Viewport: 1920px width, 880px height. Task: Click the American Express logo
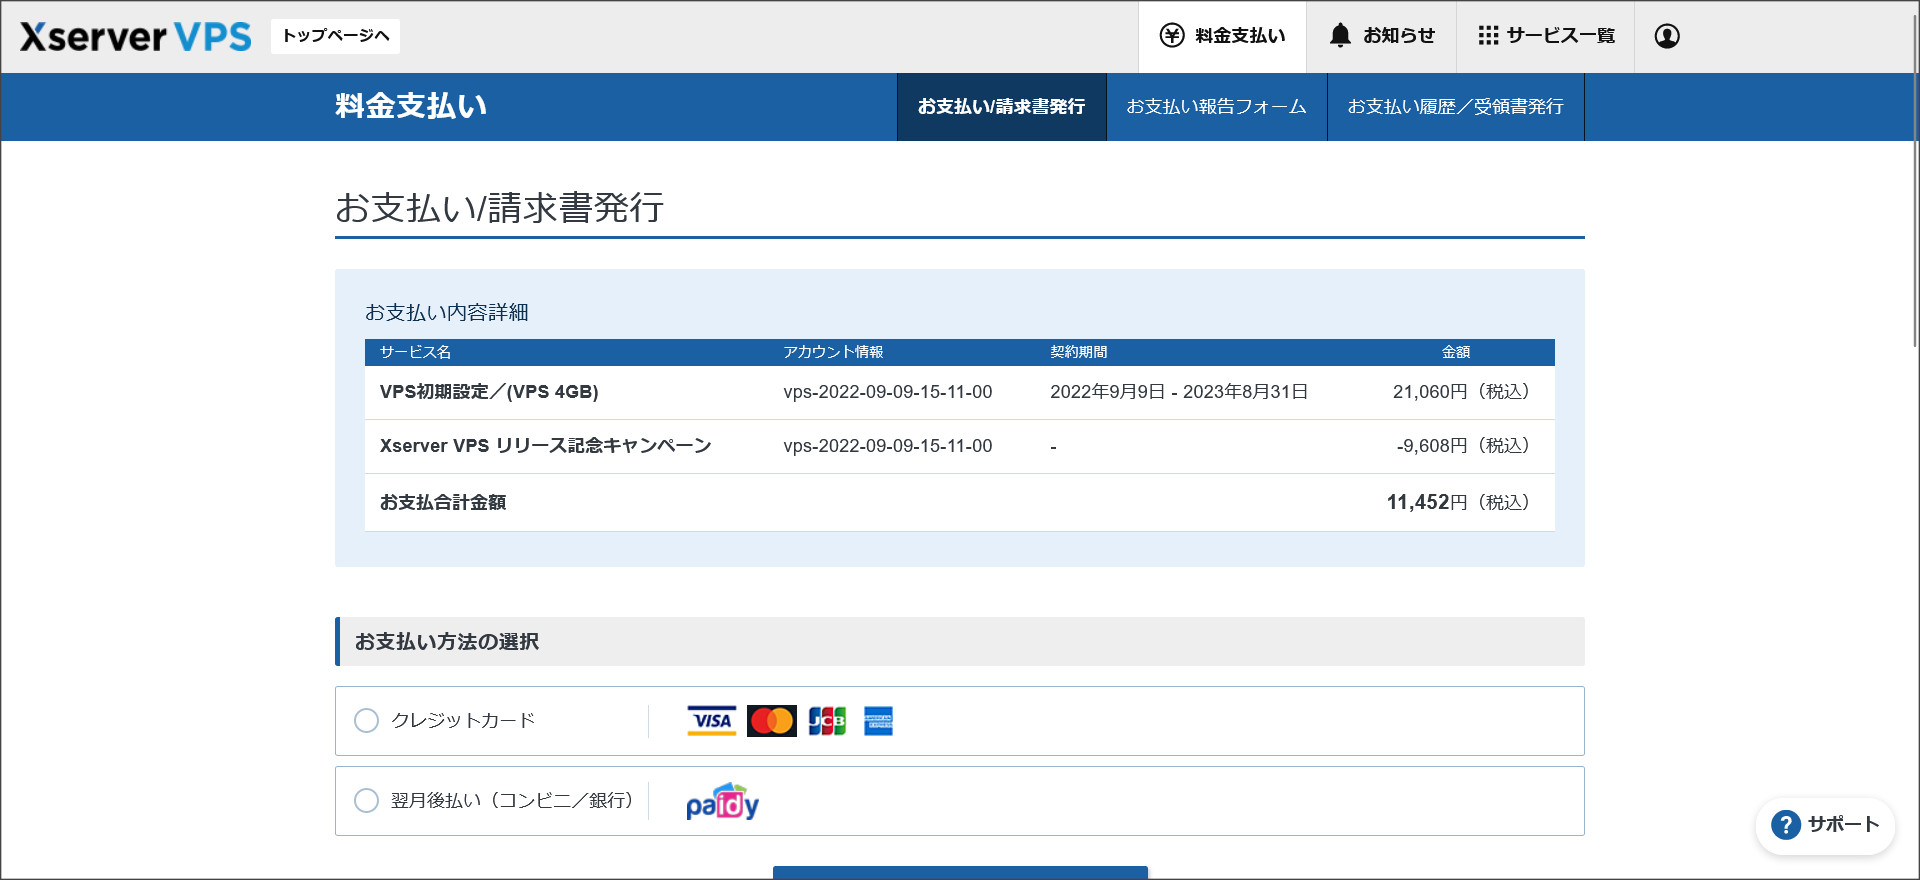(878, 721)
